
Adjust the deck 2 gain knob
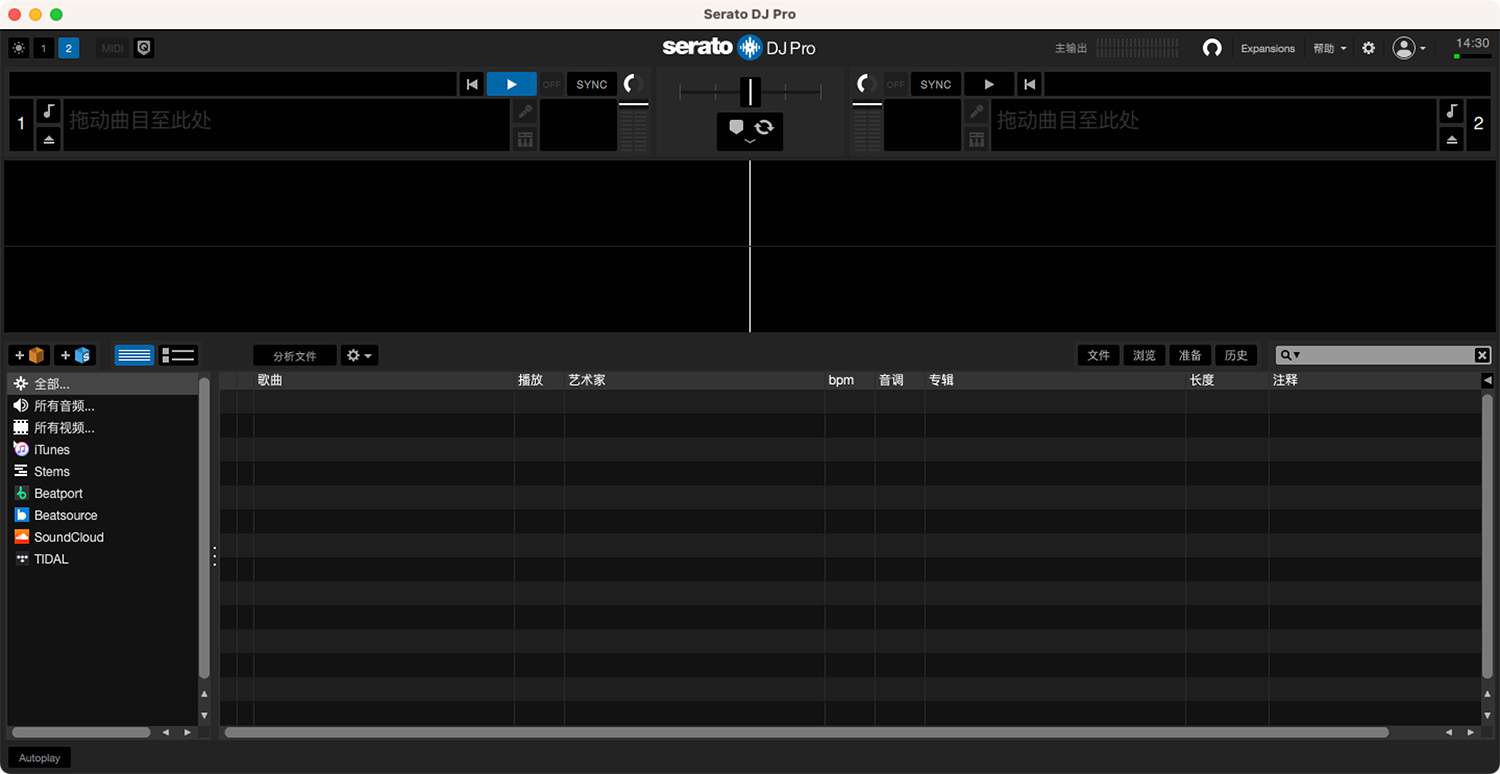coord(867,85)
